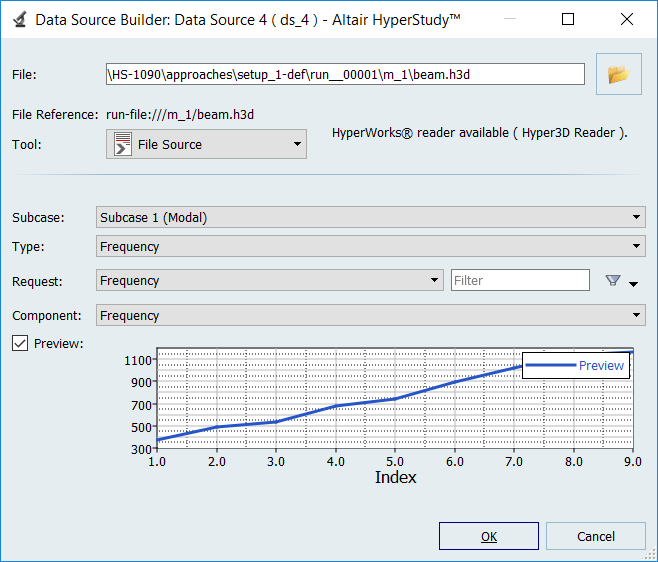Image resolution: width=658 pixels, height=562 pixels.
Task: Click into the File path text field
Action: click(344, 74)
